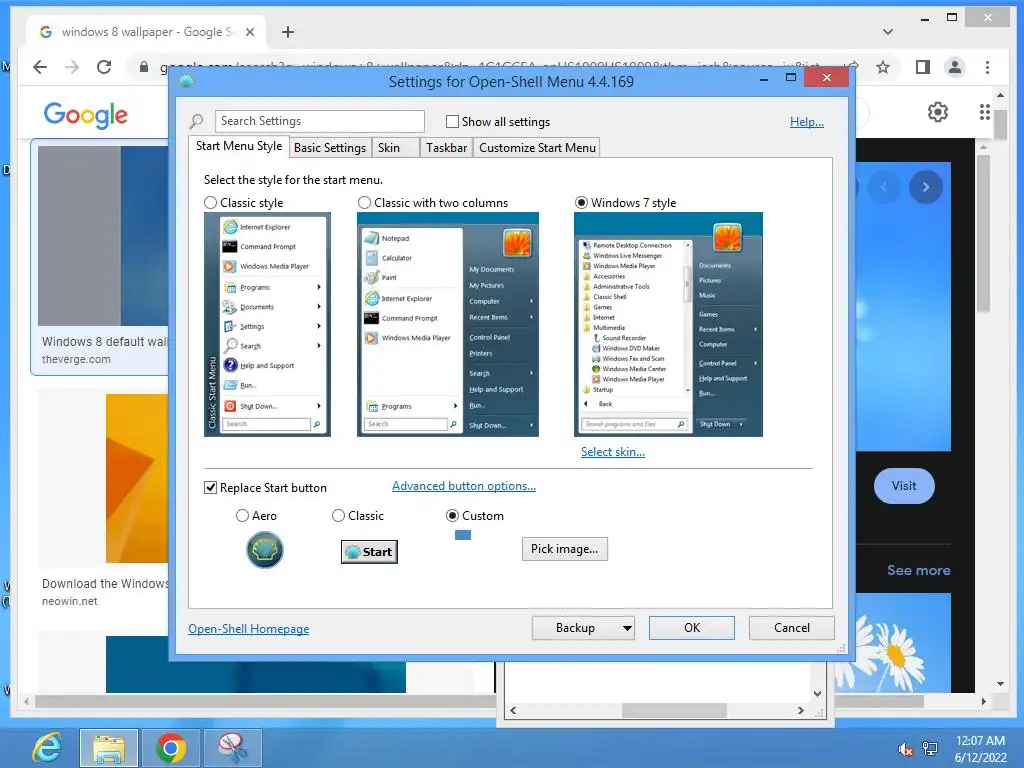Click the Pick image button
Image resolution: width=1024 pixels, height=768 pixels.
pos(564,549)
